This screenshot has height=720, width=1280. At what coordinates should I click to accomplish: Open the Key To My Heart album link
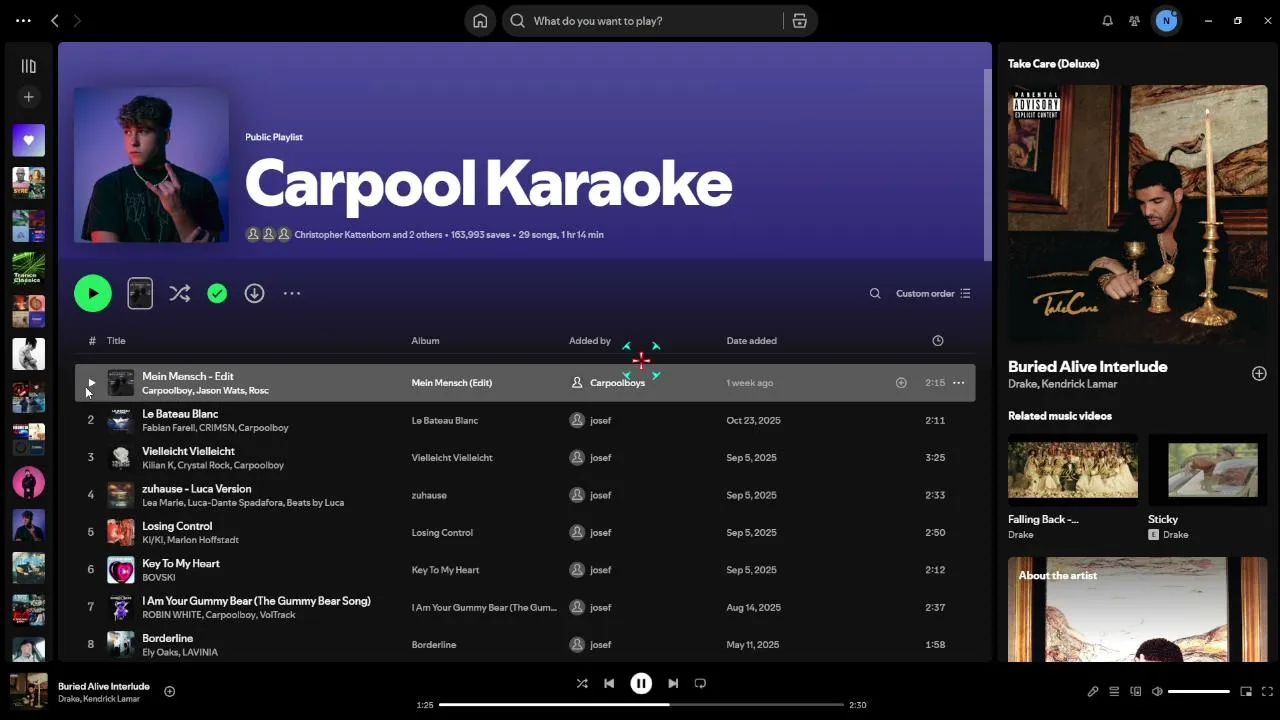pyautogui.click(x=446, y=570)
